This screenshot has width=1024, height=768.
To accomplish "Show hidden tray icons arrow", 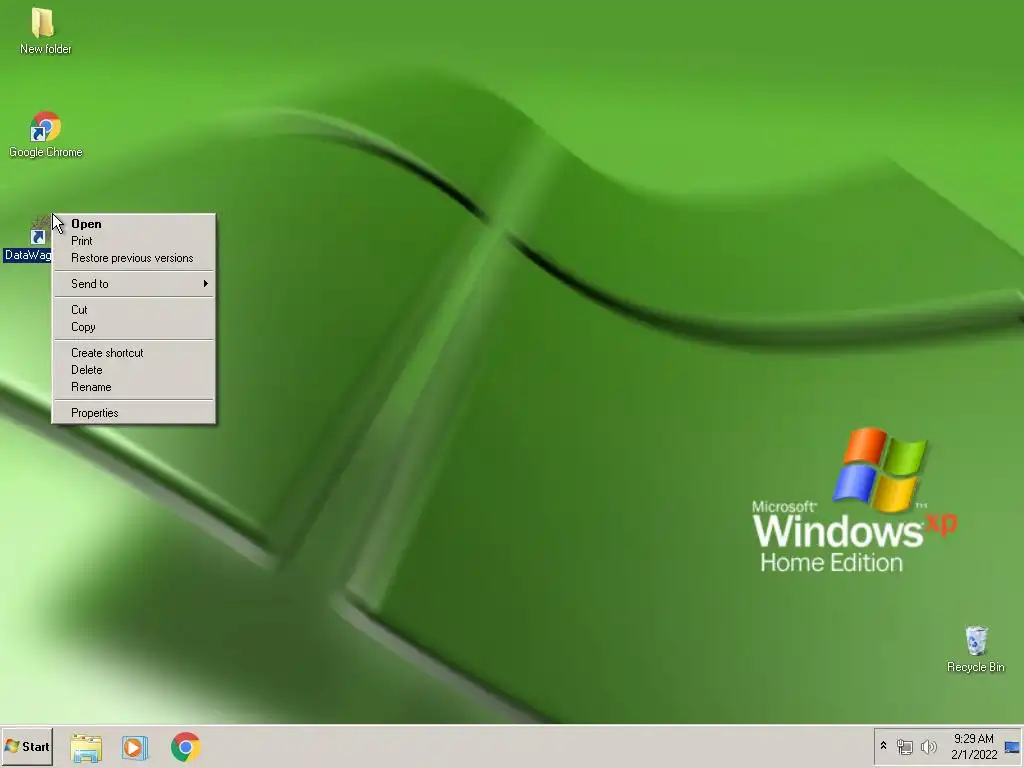I will tap(884, 746).
